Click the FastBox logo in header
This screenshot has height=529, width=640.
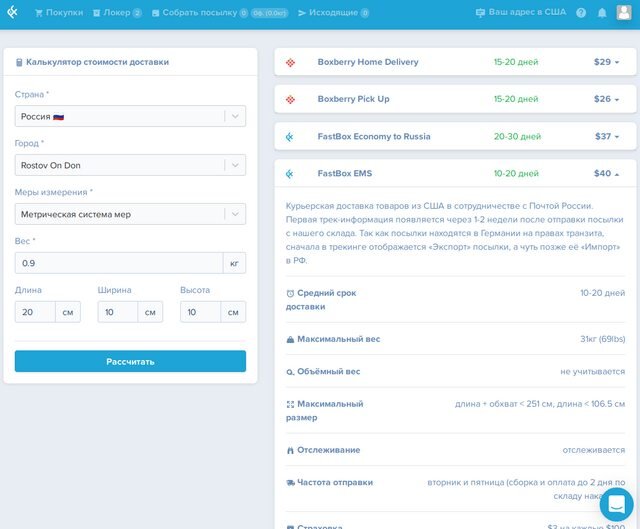point(12,12)
